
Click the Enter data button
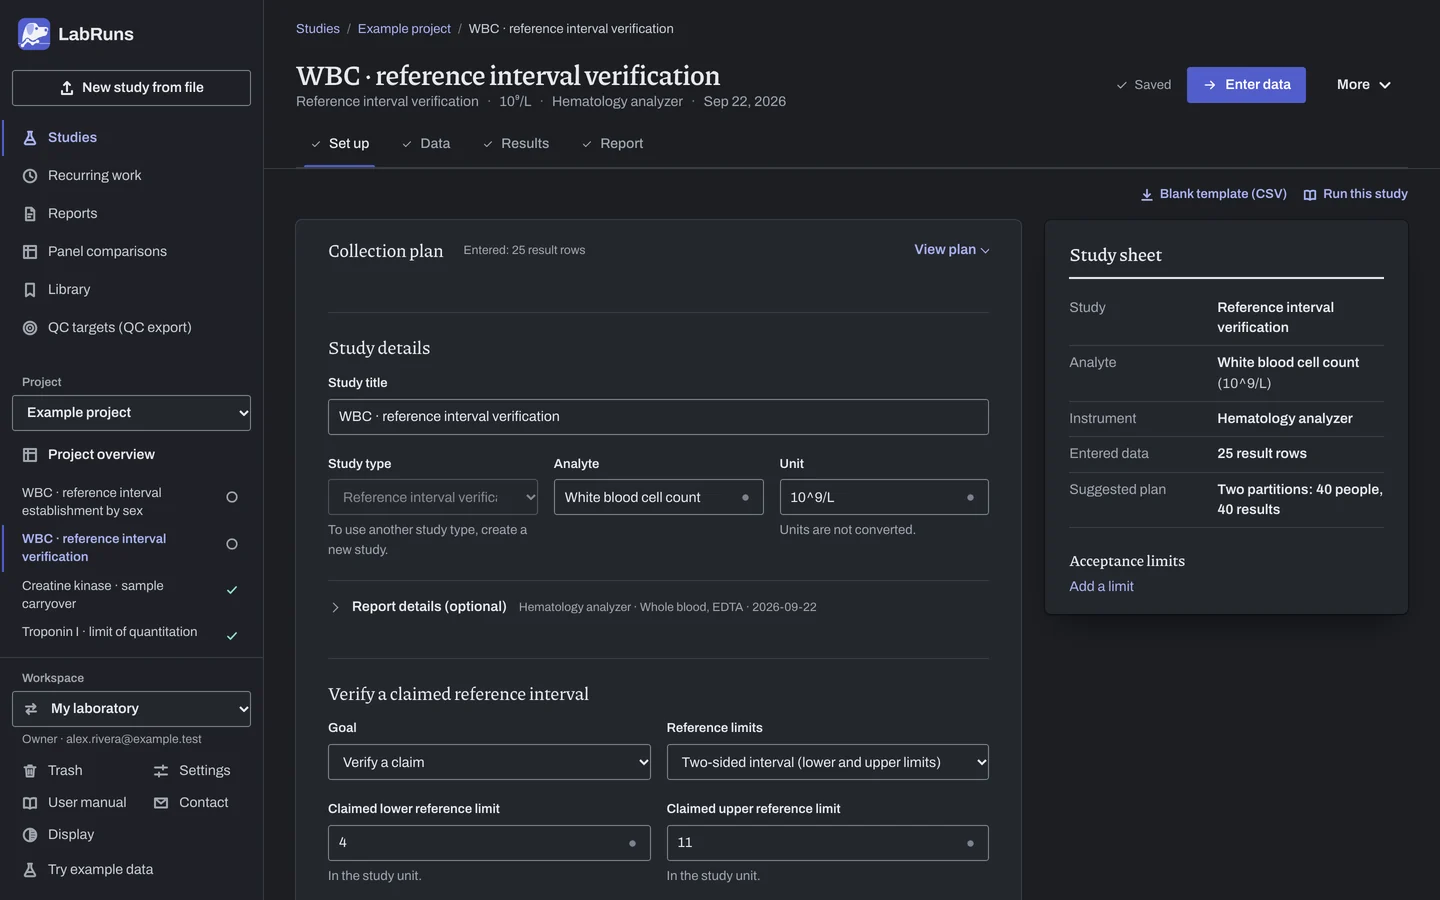[1246, 85]
